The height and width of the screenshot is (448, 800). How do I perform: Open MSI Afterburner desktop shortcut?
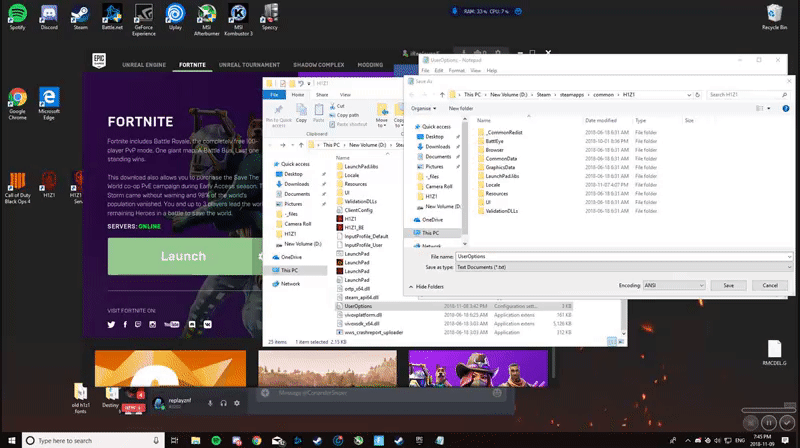[207, 19]
